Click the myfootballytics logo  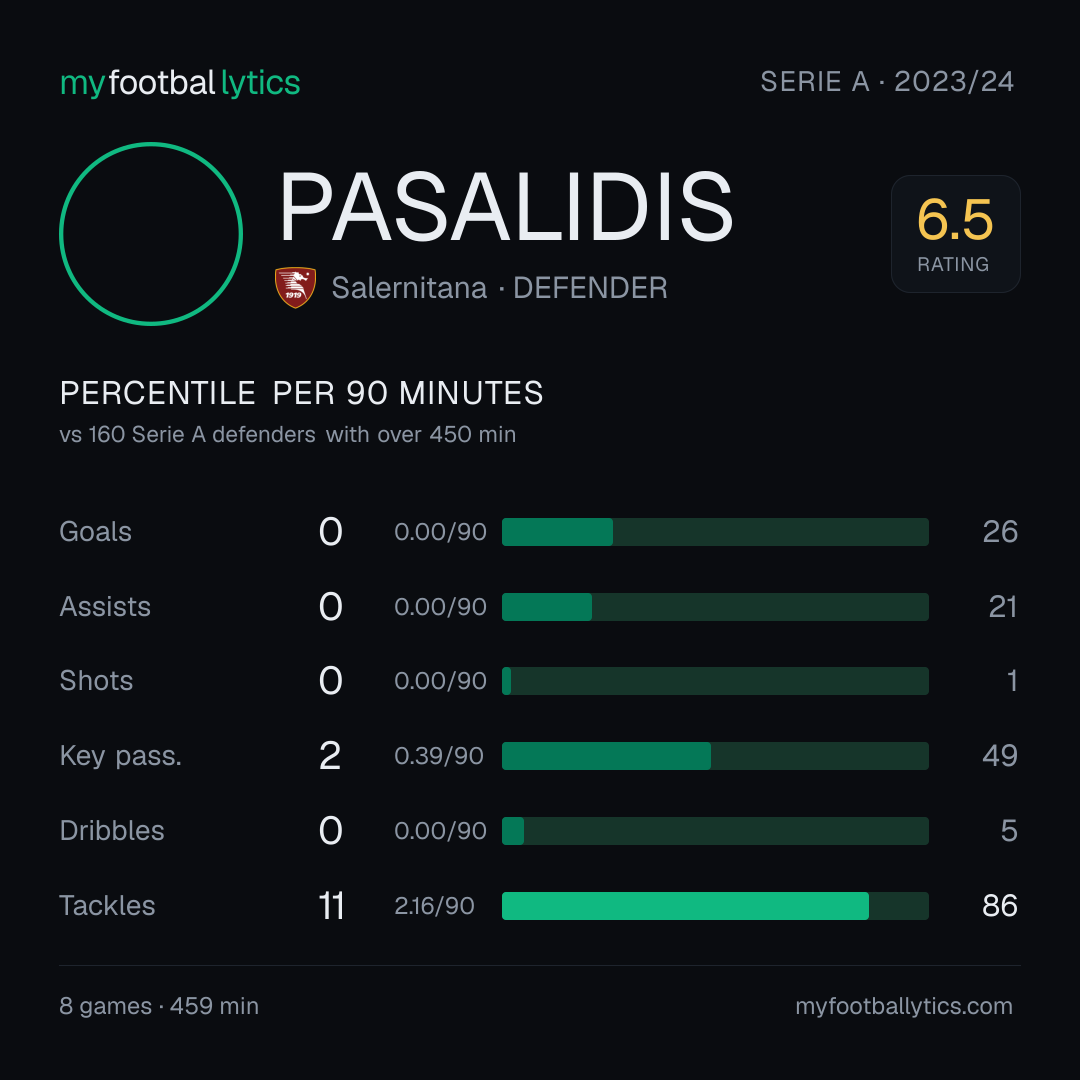[x=180, y=83]
